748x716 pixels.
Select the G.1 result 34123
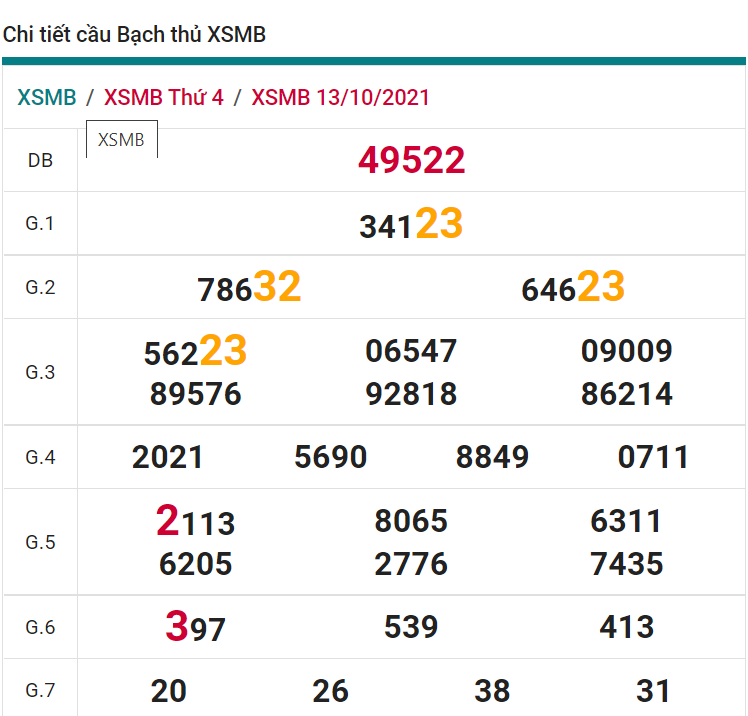click(x=411, y=224)
